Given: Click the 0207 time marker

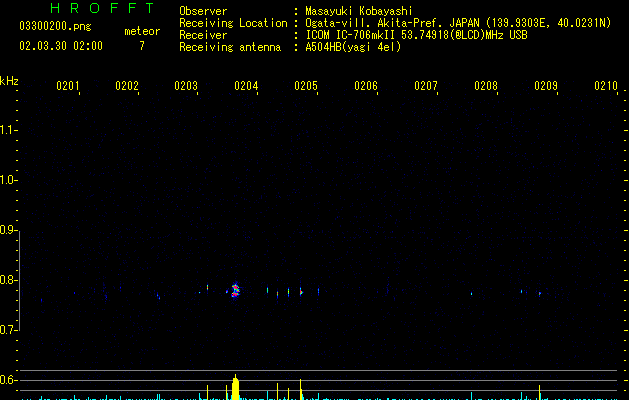Looking at the screenshot, I should [426, 86].
